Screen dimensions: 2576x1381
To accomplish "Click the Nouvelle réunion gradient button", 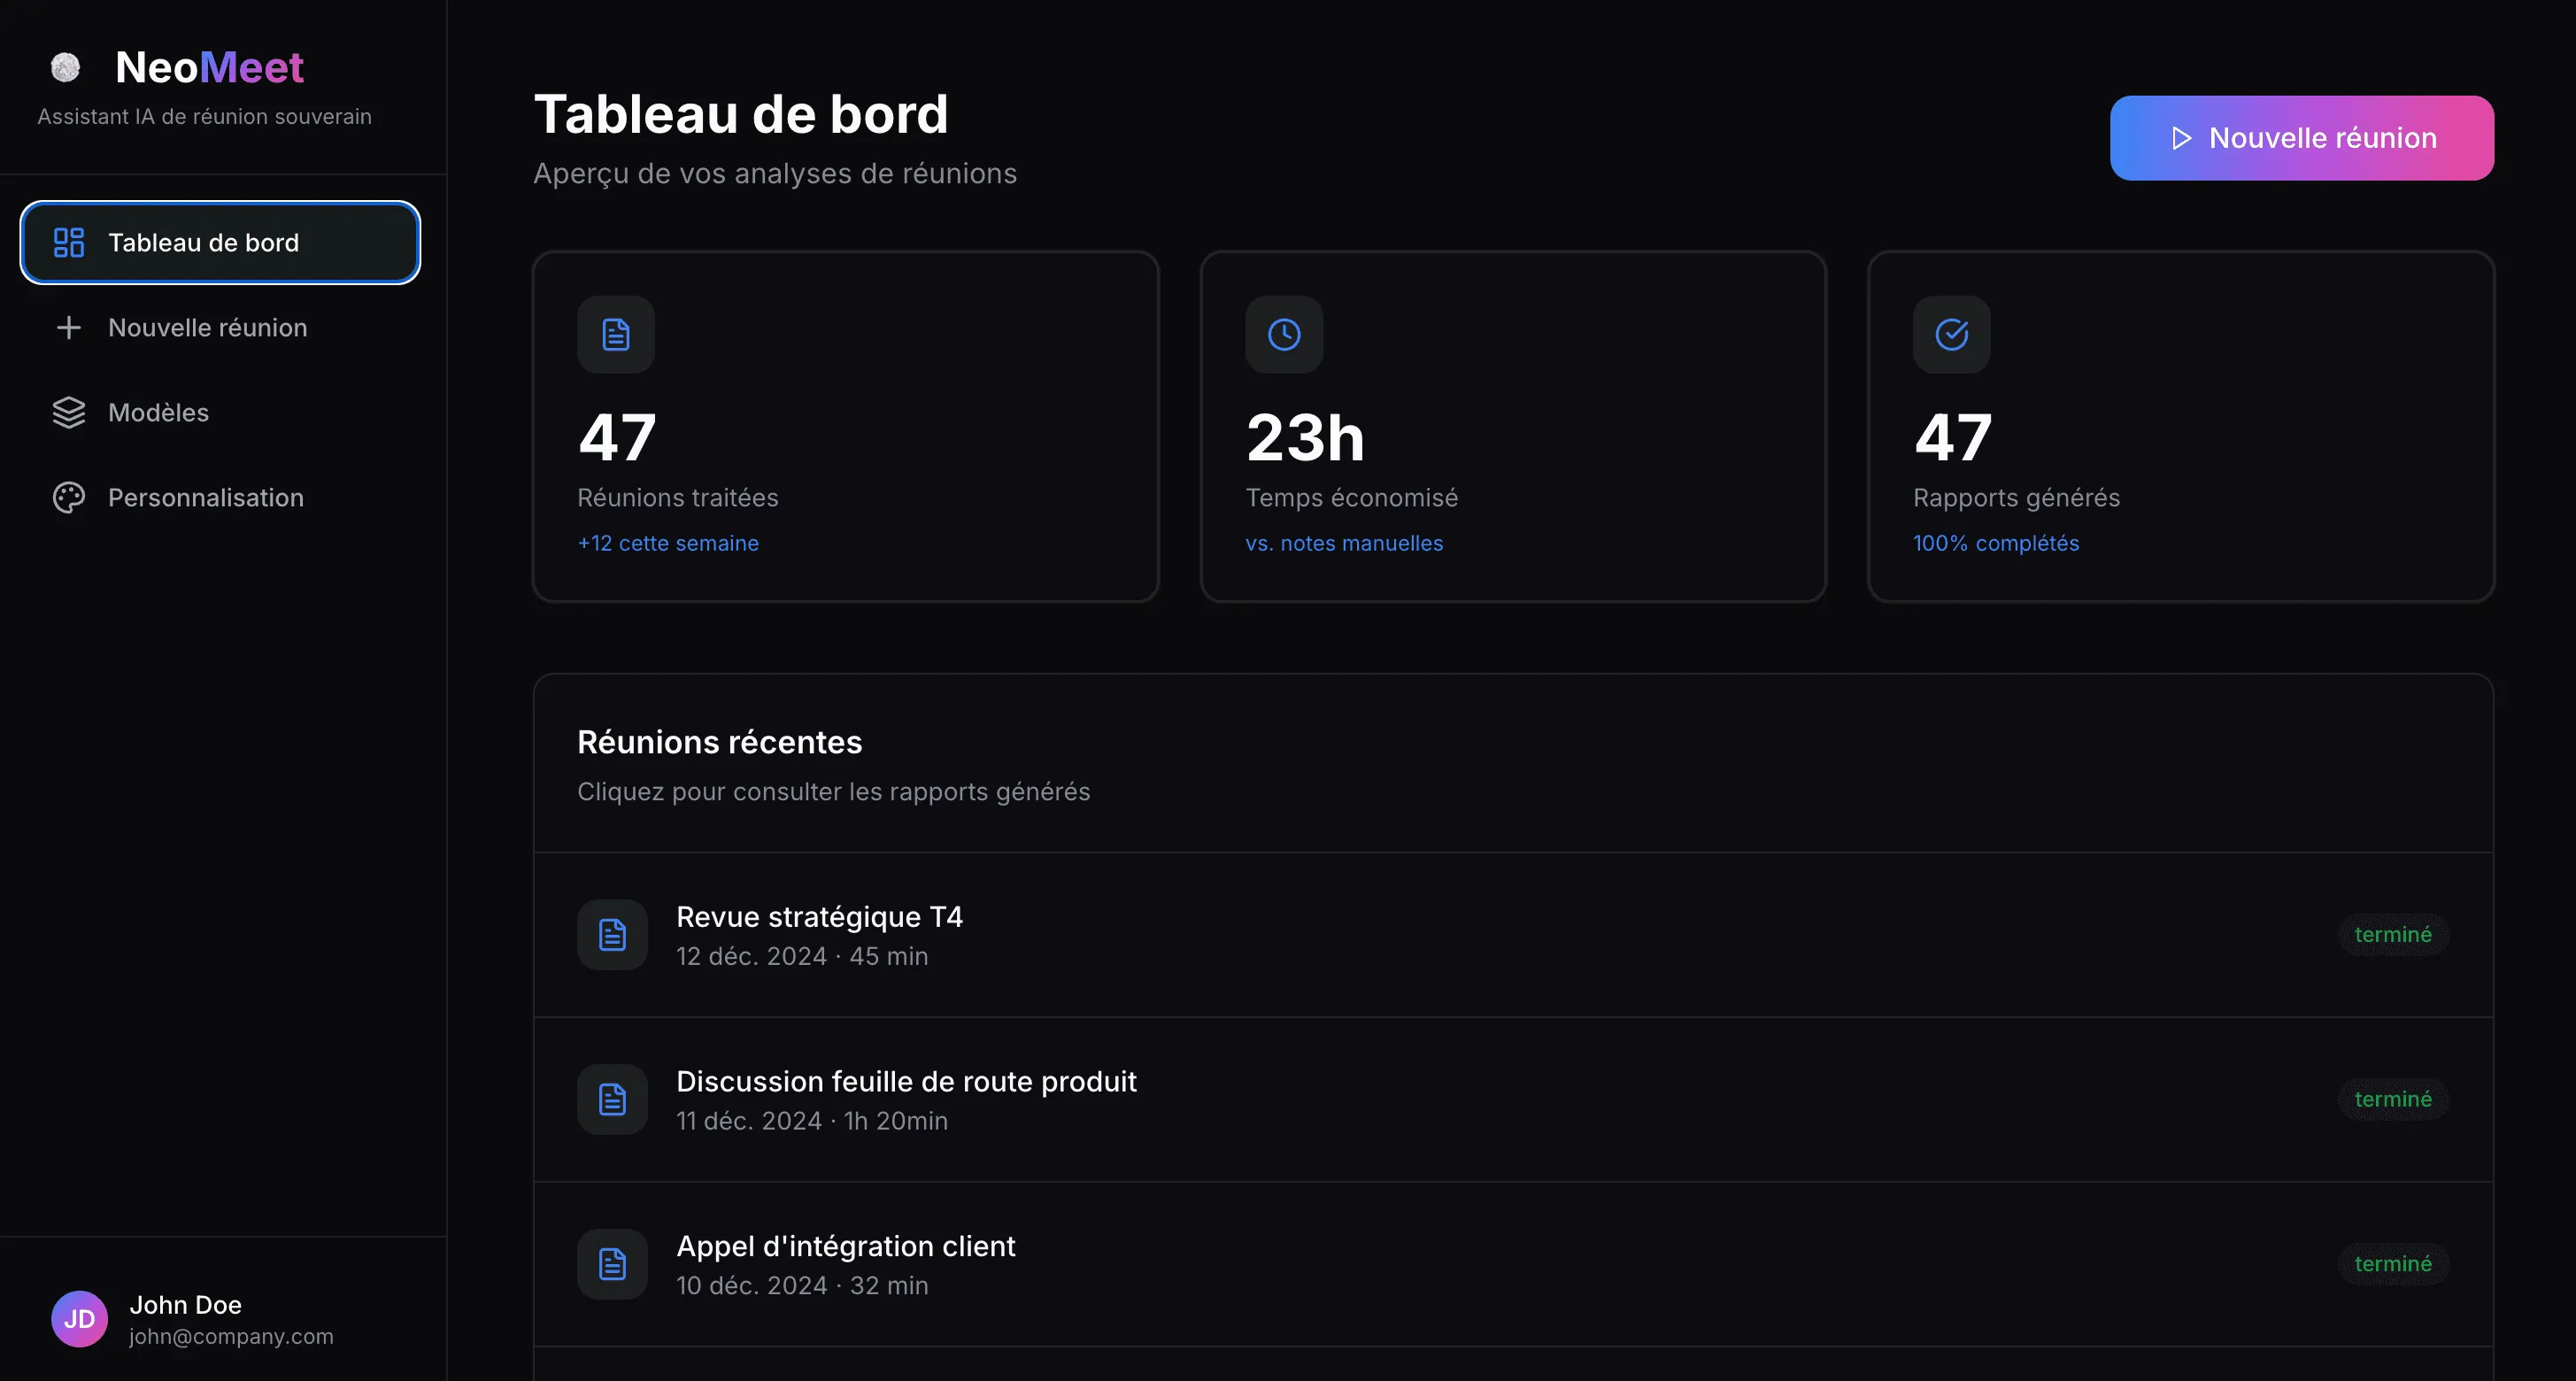I will coord(2301,138).
